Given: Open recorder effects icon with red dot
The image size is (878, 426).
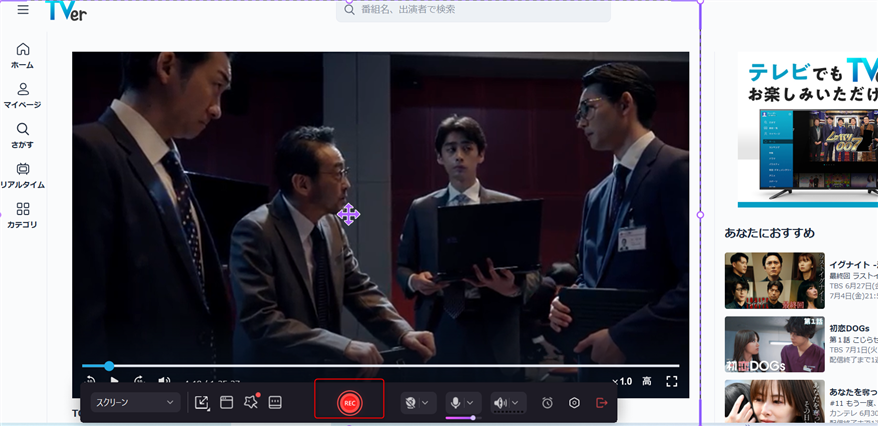Looking at the screenshot, I should [x=251, y=402].
